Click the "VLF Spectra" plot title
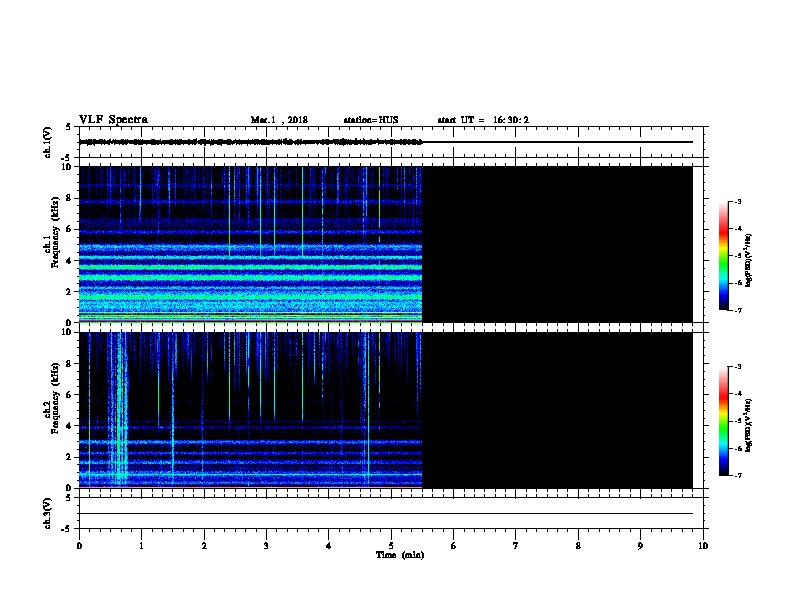This screenshot has width=792, height=612. tap(113, 120)
